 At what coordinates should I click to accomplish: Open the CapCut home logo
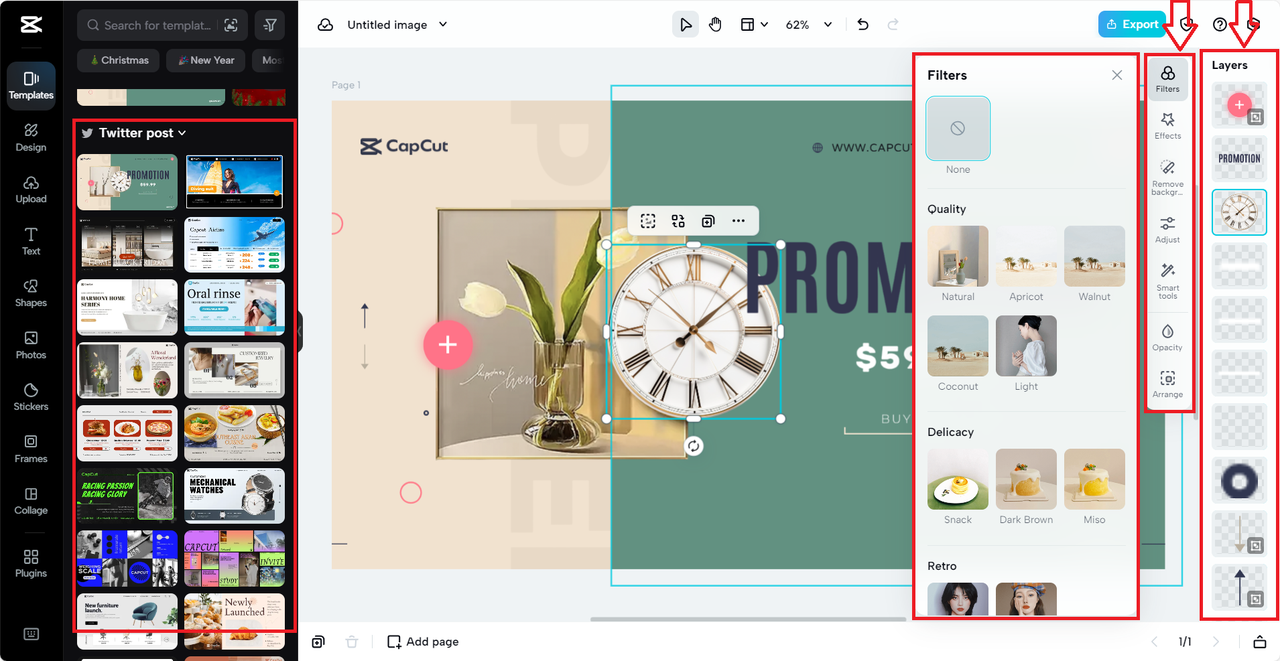[x=31, y=25]
